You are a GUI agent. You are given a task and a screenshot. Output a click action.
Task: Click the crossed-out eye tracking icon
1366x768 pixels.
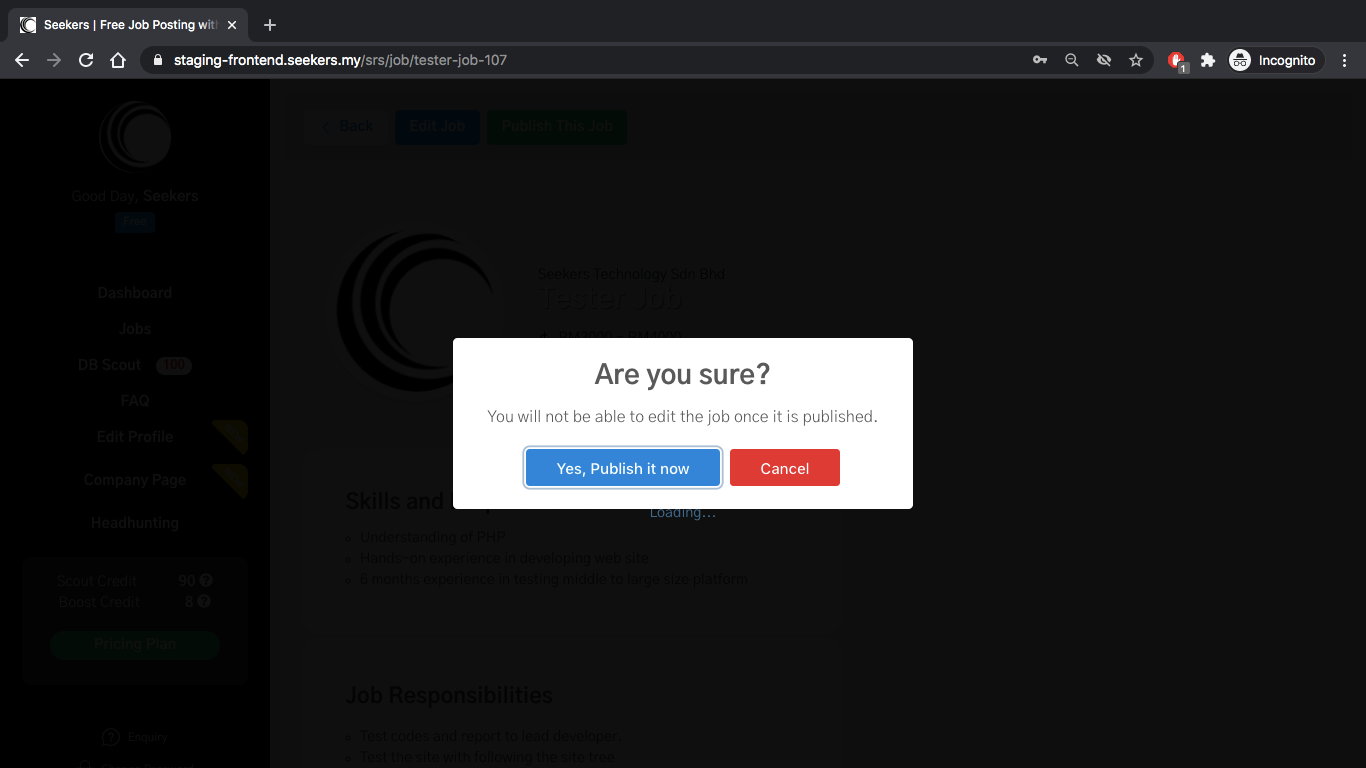(1104, 60)
